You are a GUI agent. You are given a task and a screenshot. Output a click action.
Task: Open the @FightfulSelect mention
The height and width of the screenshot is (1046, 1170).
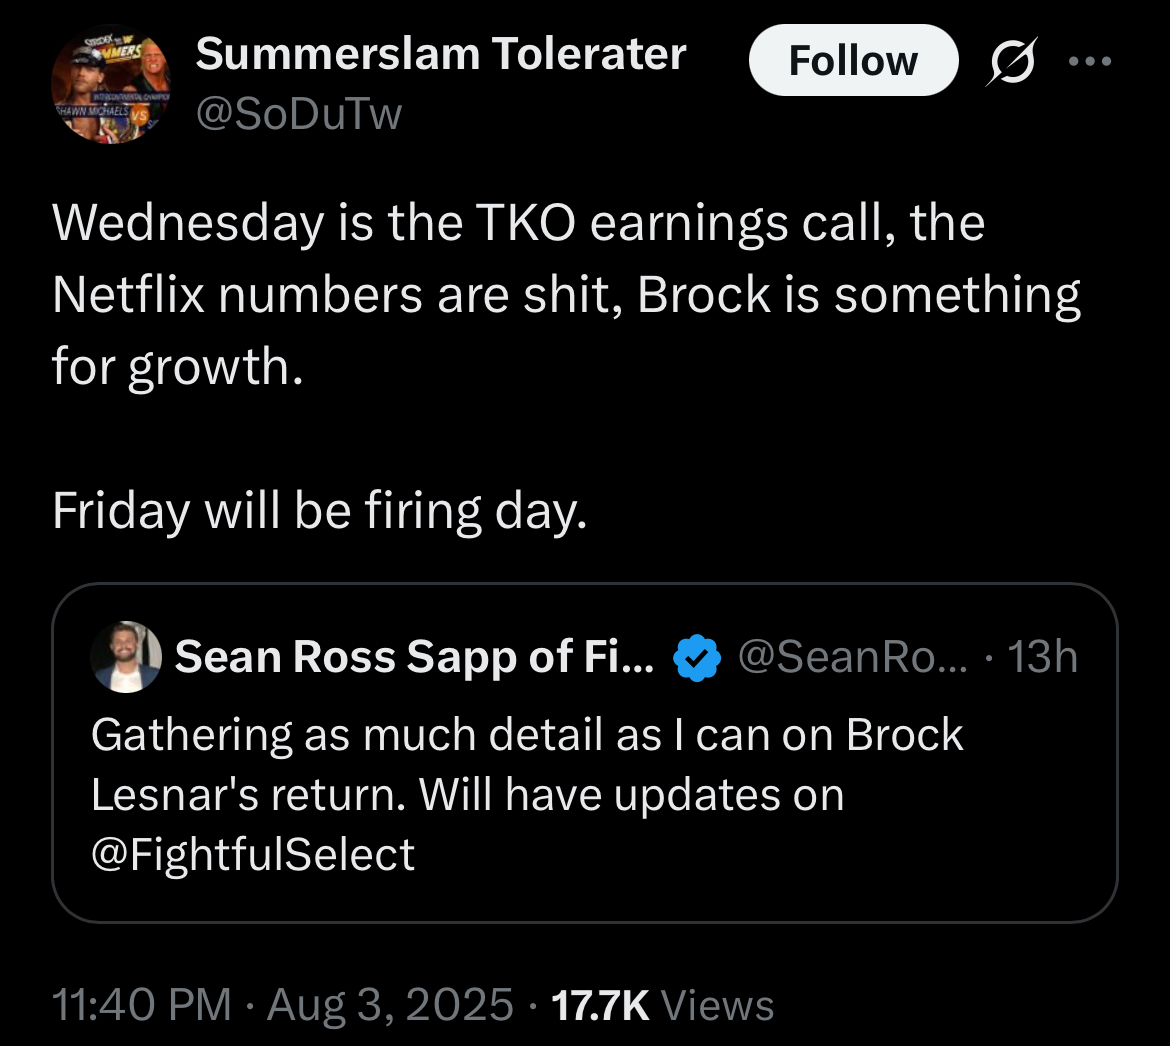252,854
